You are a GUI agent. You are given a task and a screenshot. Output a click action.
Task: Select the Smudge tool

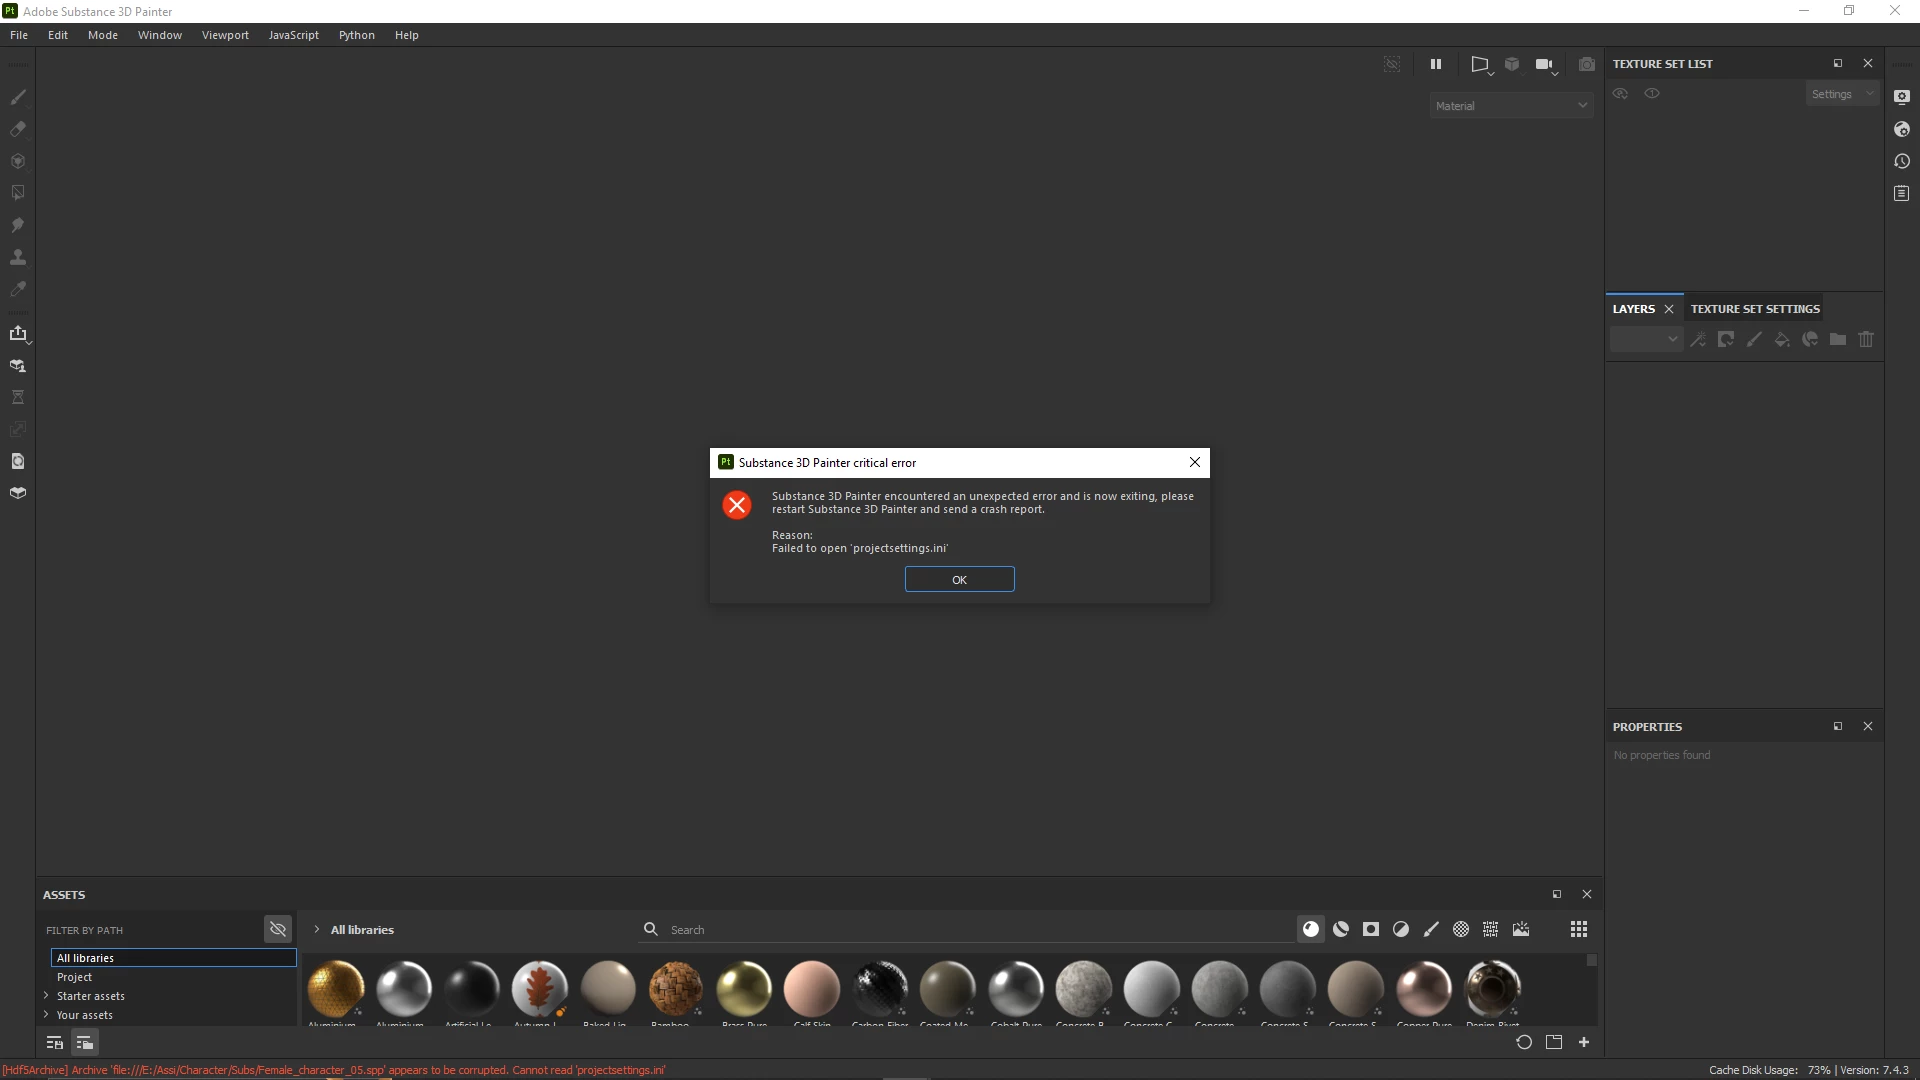(x=18, y=225)
